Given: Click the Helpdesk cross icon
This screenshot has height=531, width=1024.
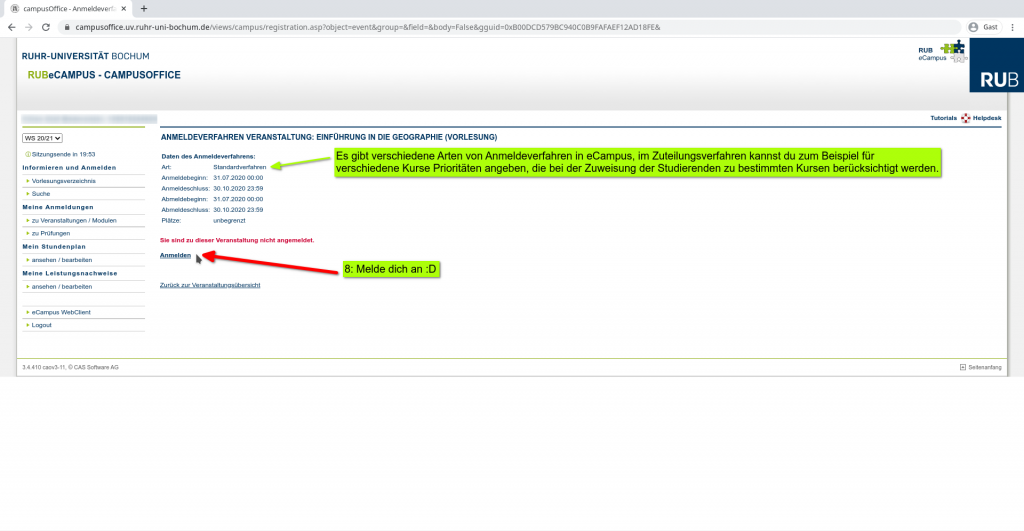Looking at the screenshot, I should pyautogui.click(x=965, y=118).
